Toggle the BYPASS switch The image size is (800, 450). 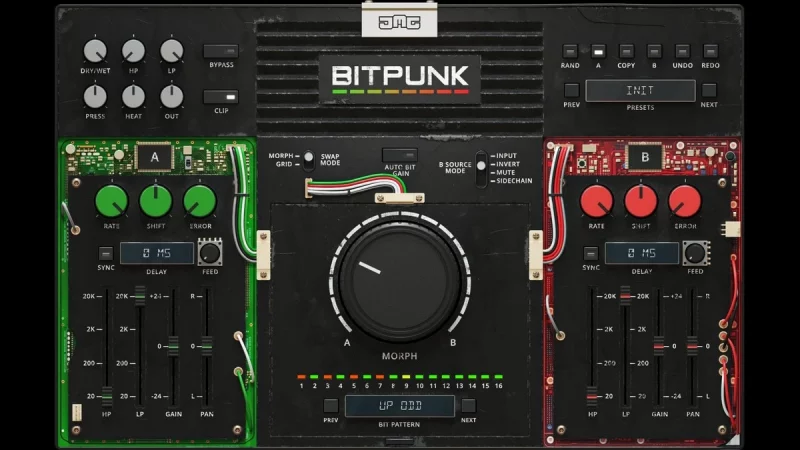pos(221,51)
